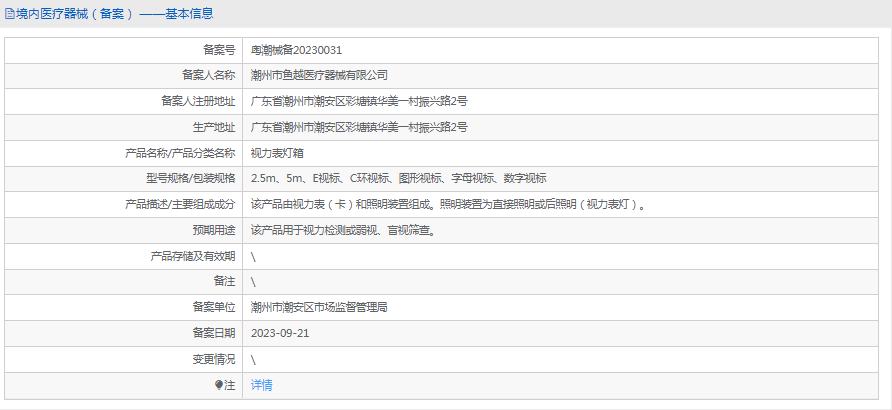Click the document icon beside 境内医疗器械 header

(10, 14)
